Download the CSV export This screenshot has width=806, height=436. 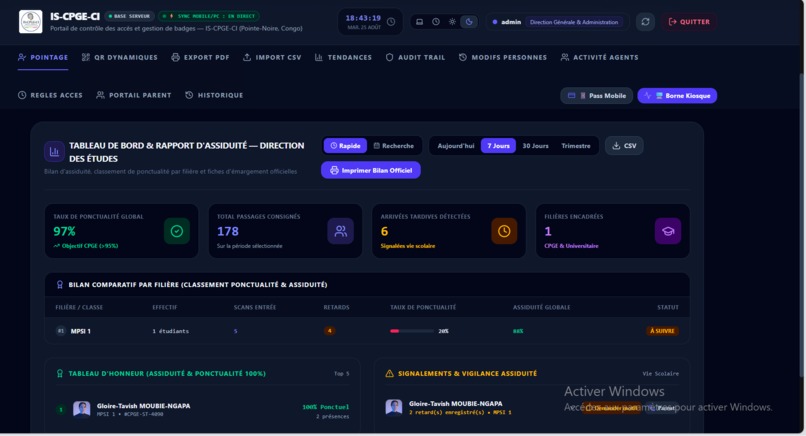pyautogui.click(x=624, y=146)
